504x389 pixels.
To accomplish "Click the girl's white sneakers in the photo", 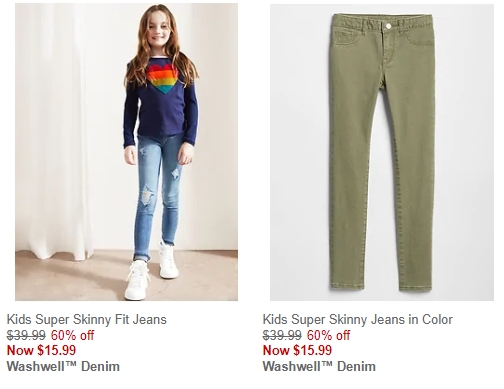I will coord(152,271).
